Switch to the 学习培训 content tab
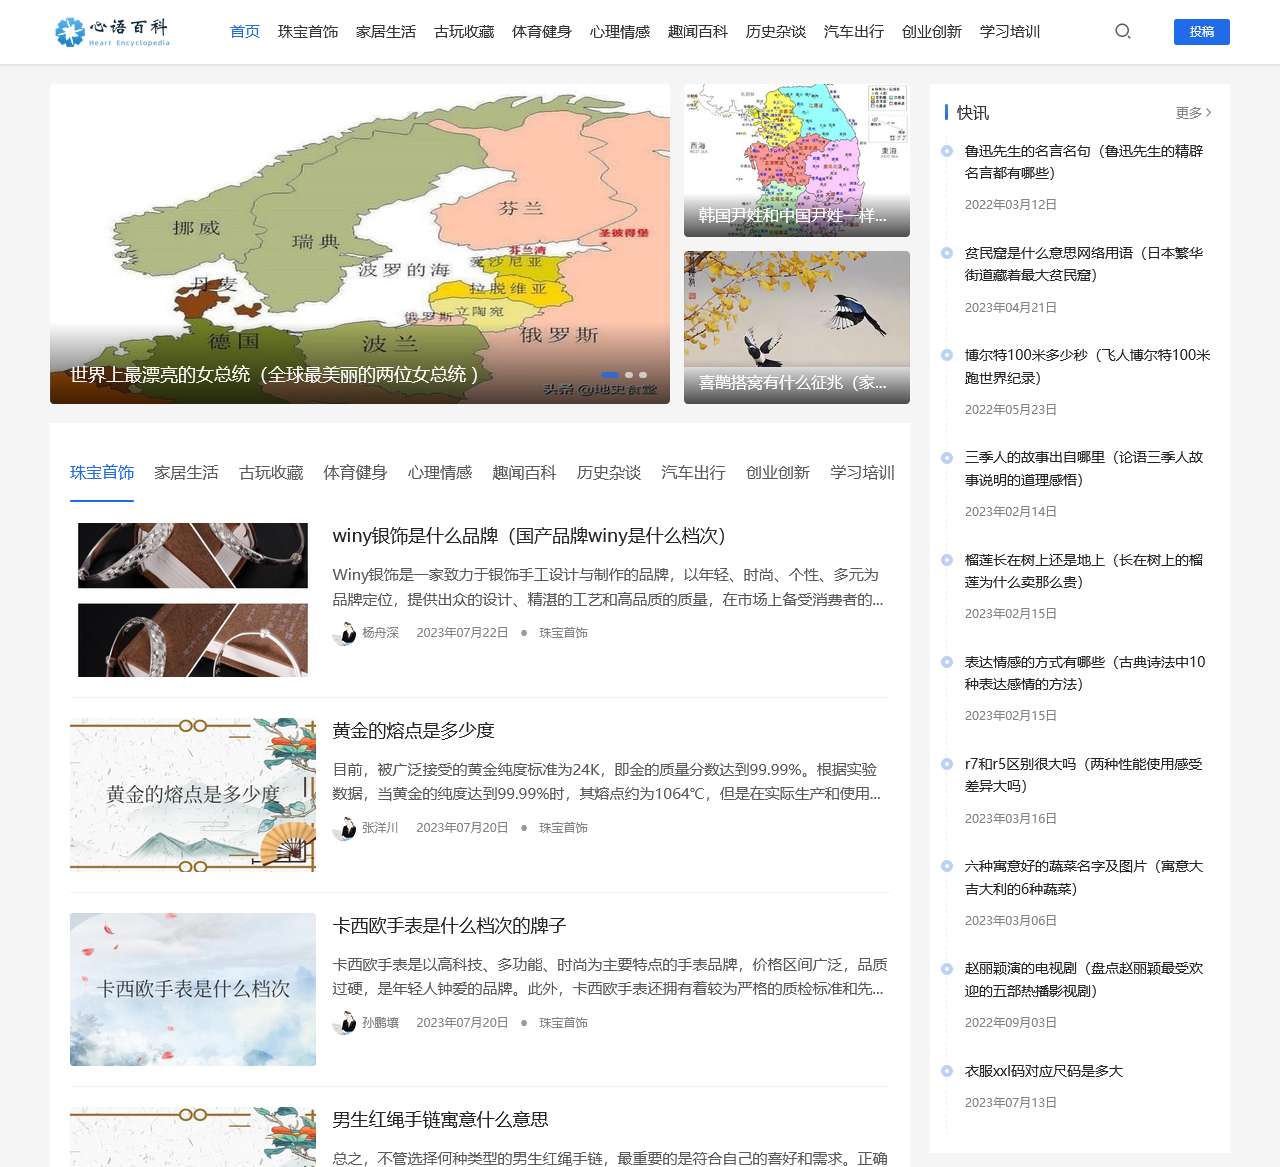Viewport: 1280px width, 1167px height. tap(862, 473)
